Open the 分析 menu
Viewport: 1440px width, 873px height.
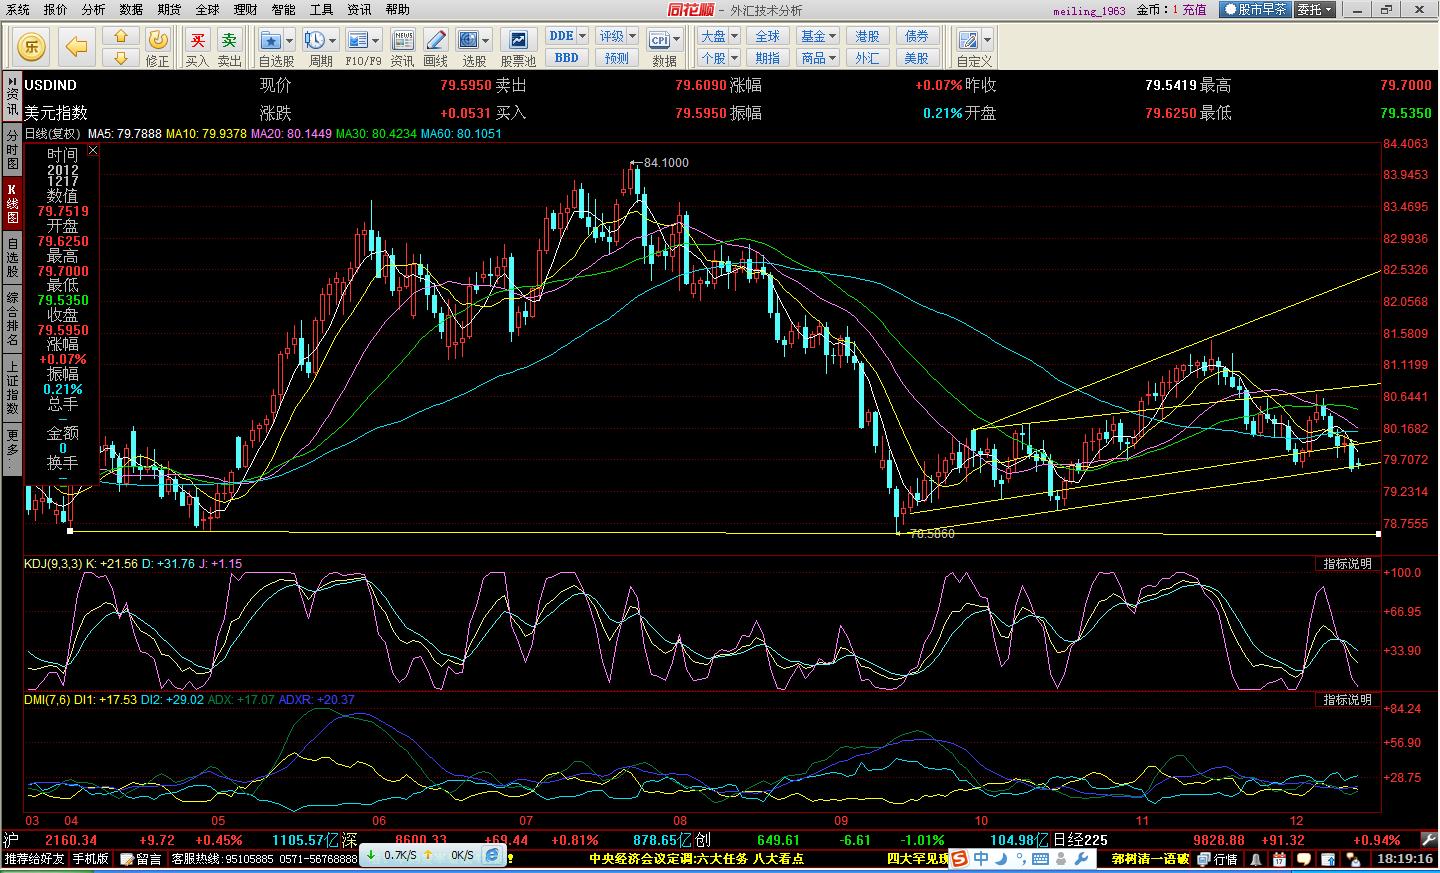pyautogui.click(x=93, y=9)
